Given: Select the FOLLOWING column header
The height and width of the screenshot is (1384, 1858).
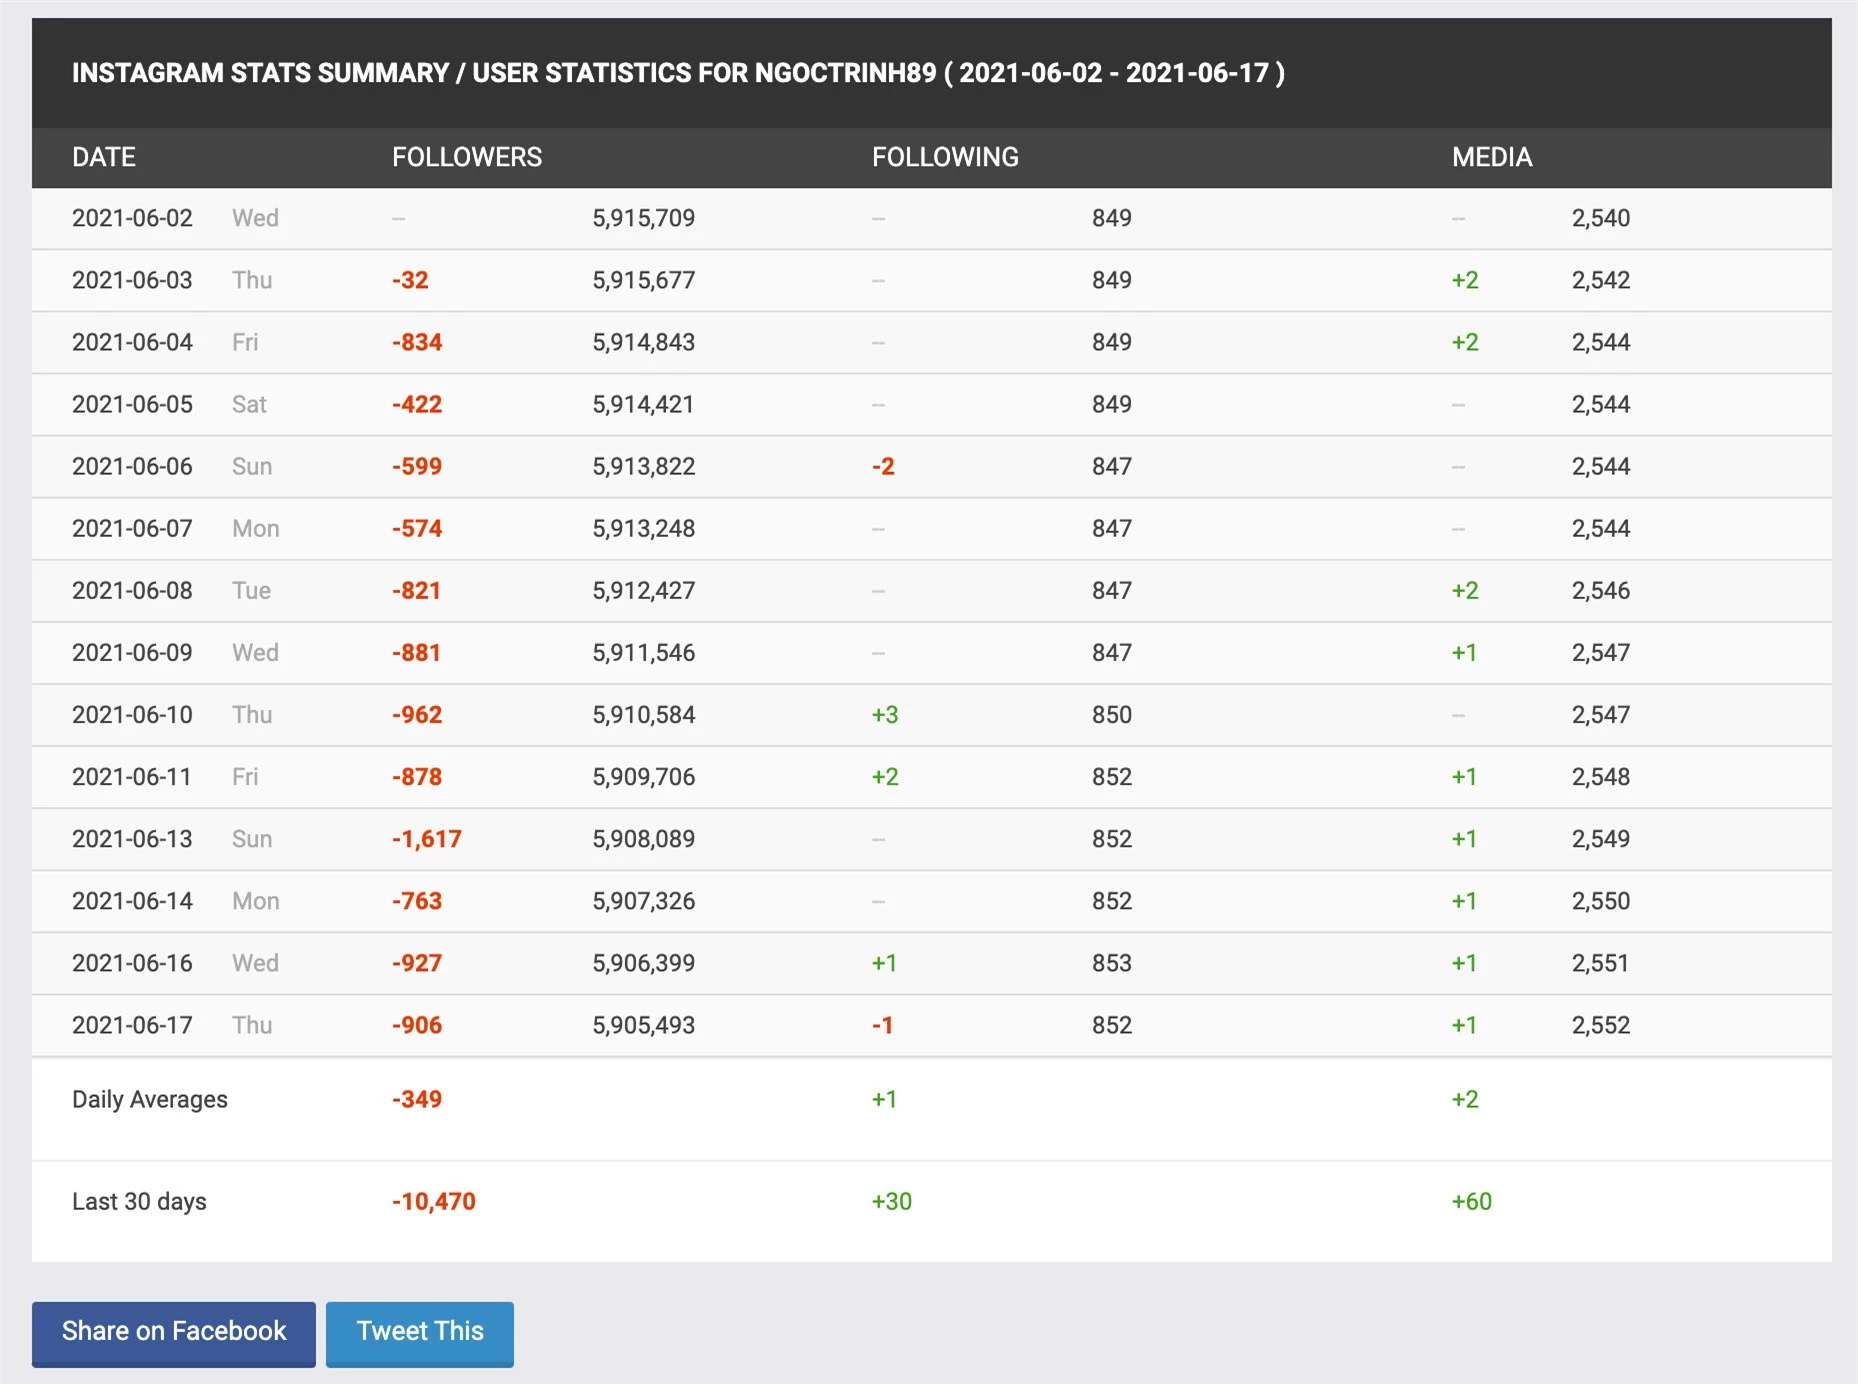Looking at the screenshot, I should 945,157.
